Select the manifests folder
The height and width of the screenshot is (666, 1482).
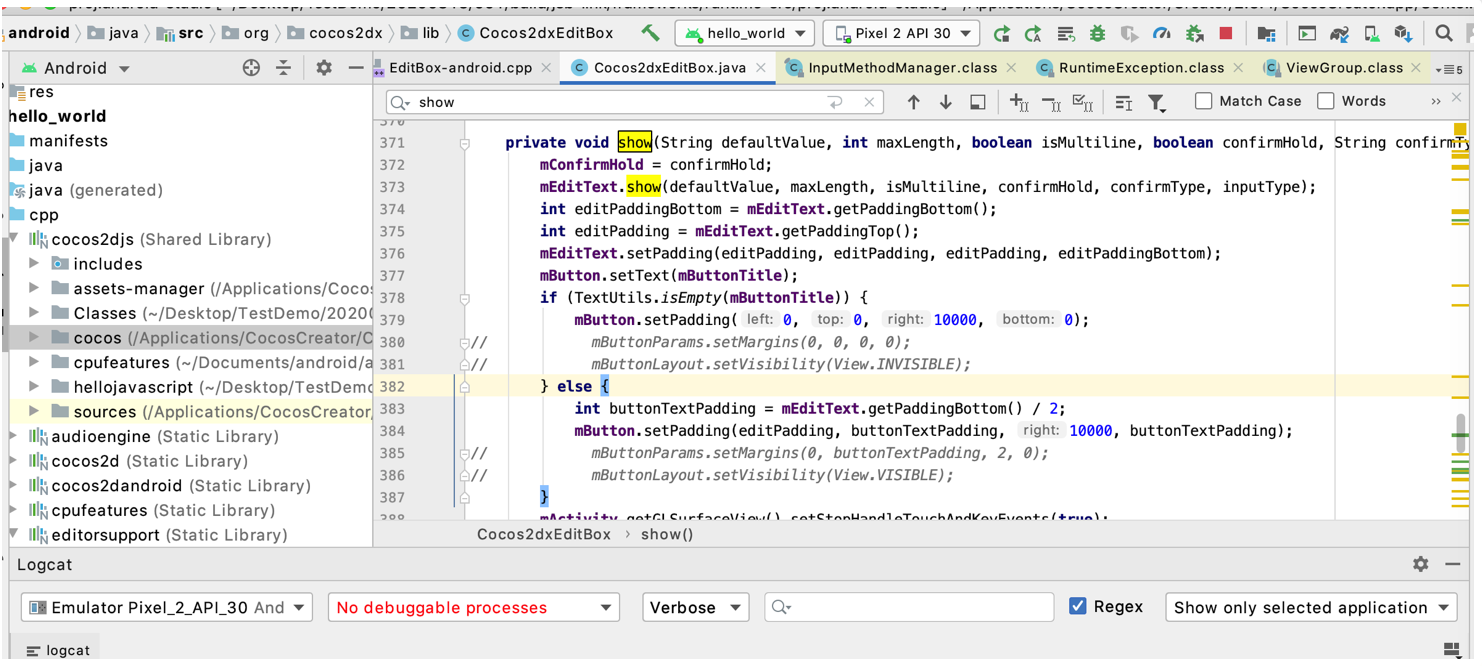(x=68, y=141)
